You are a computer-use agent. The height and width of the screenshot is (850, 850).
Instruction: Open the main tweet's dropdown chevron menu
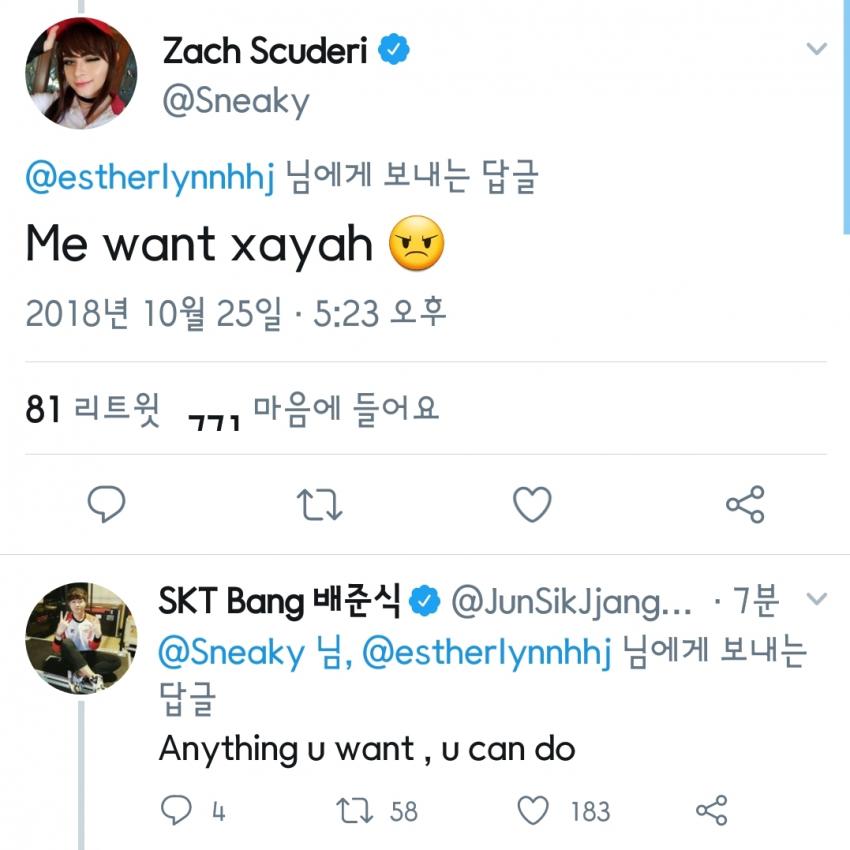(817, 48)
